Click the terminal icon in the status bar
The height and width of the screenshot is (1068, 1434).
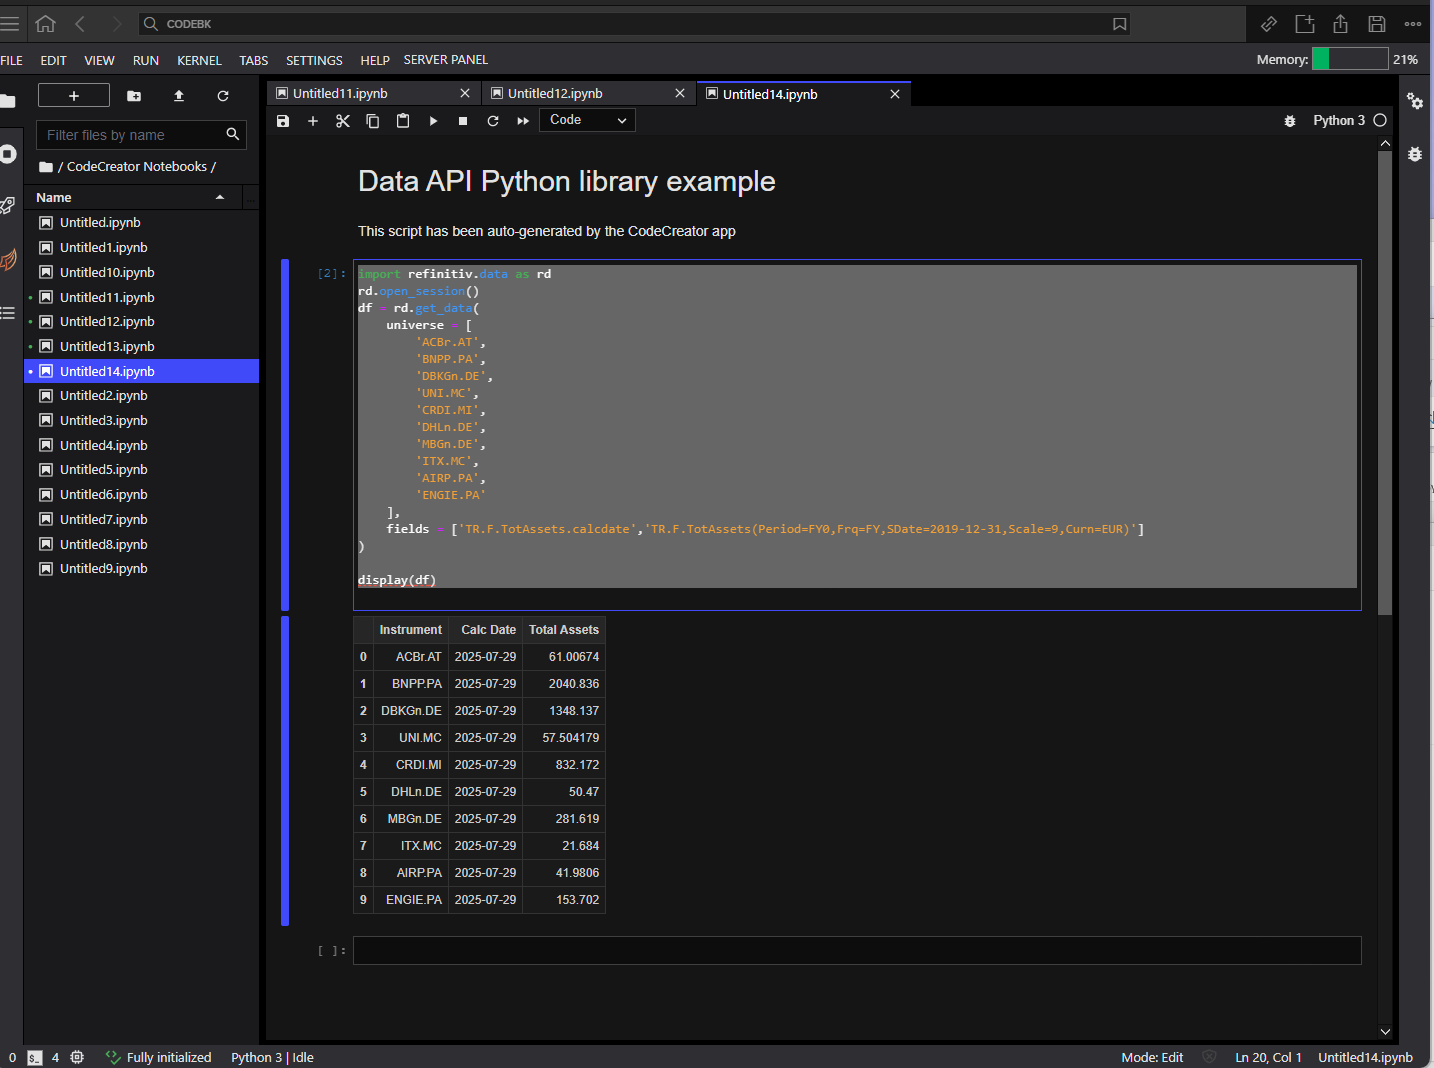pos(35,1058)
